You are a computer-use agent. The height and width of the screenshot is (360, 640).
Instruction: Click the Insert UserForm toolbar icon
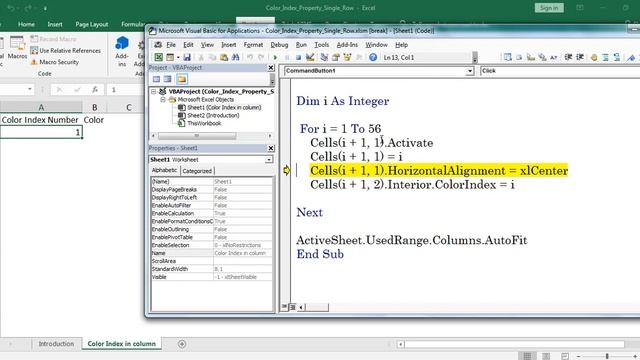tap(170, 58)
